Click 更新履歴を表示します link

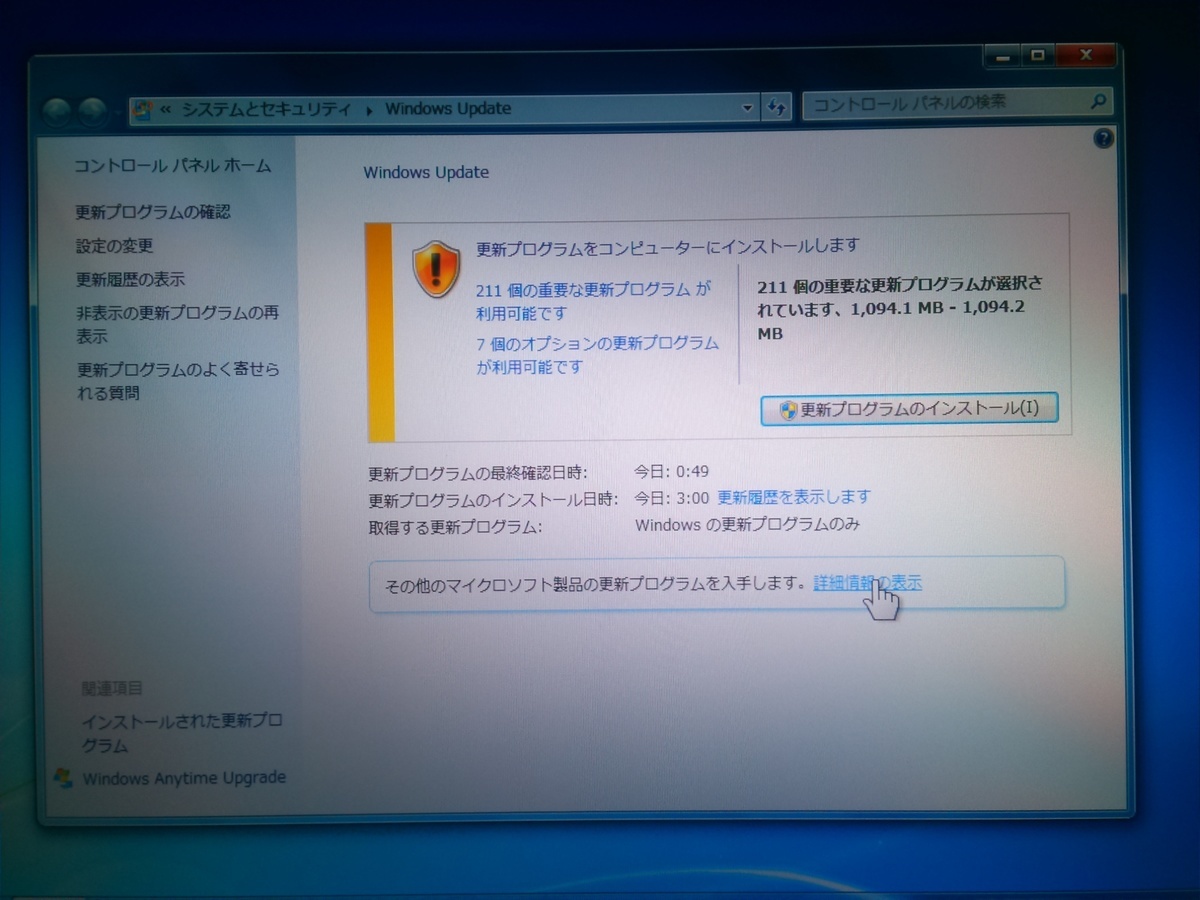794,496
